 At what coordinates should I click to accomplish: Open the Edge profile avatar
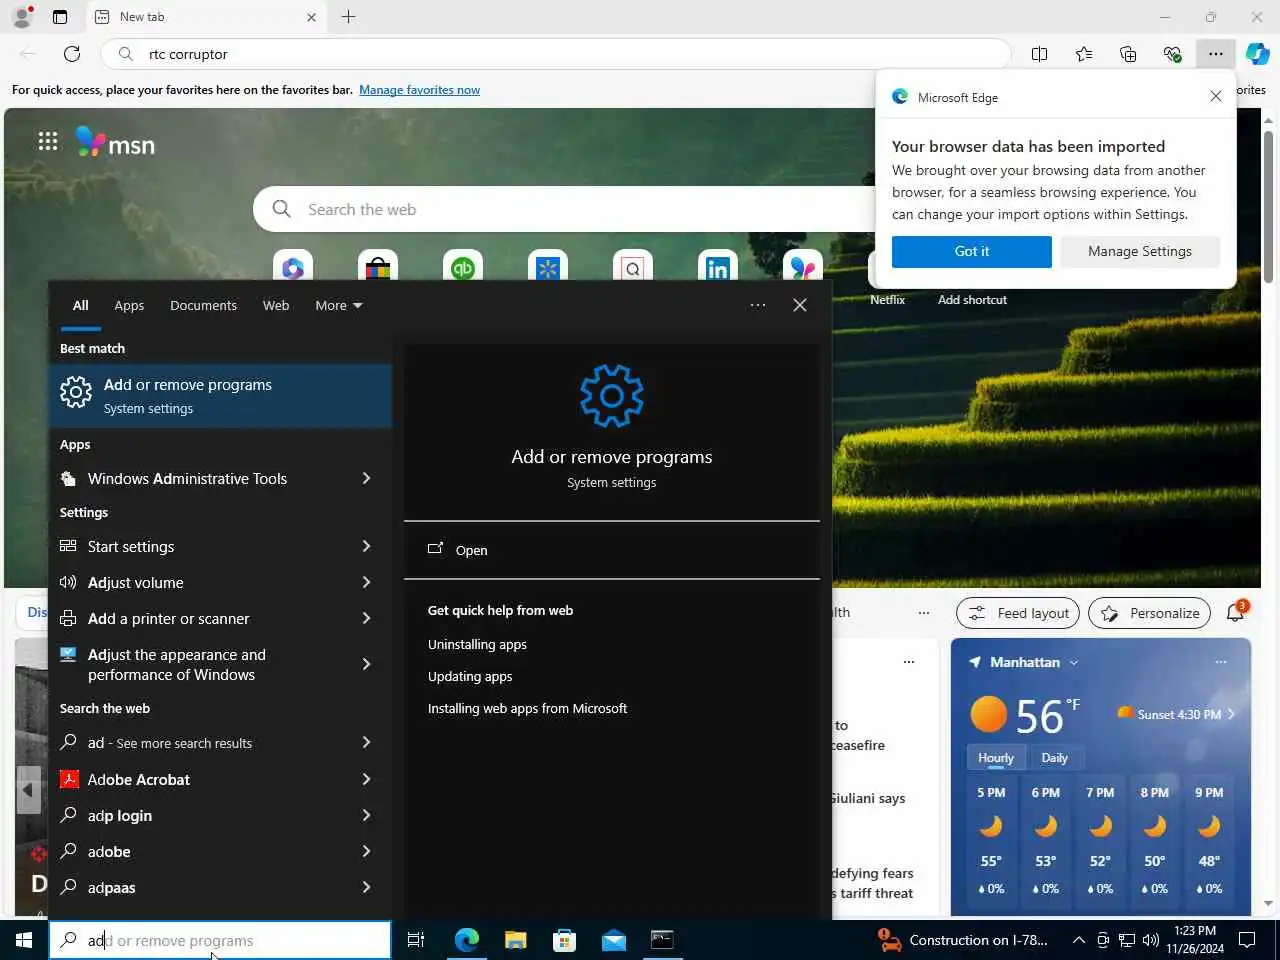[22, 17]
